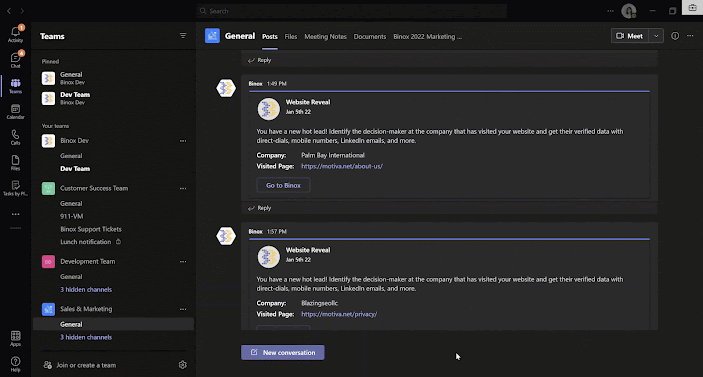Open the user profile avatar
The image size is (703, 377).
tap(629, 11)
